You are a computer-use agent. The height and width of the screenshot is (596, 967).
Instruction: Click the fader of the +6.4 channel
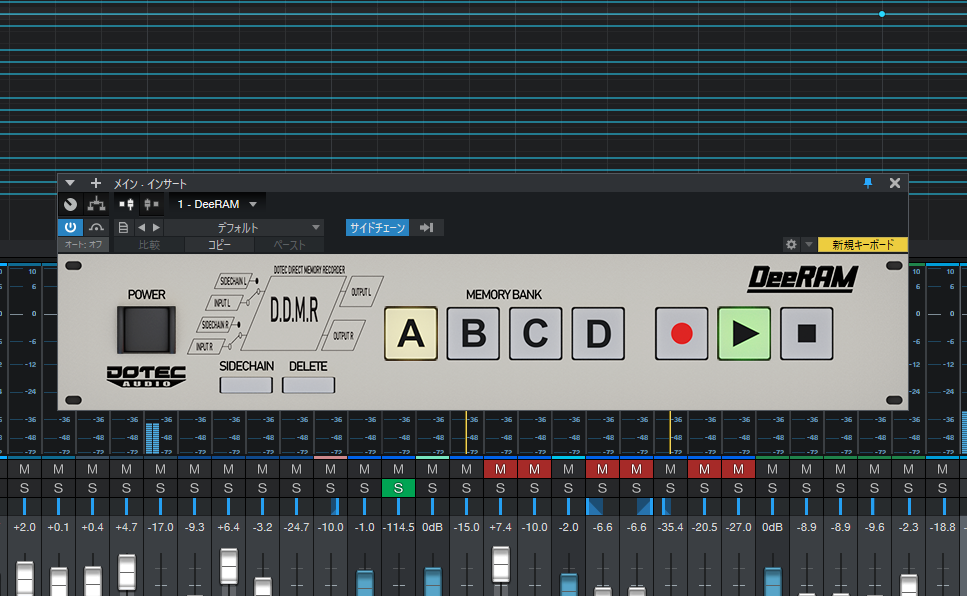pyautogui.click(x=229, y=566)
